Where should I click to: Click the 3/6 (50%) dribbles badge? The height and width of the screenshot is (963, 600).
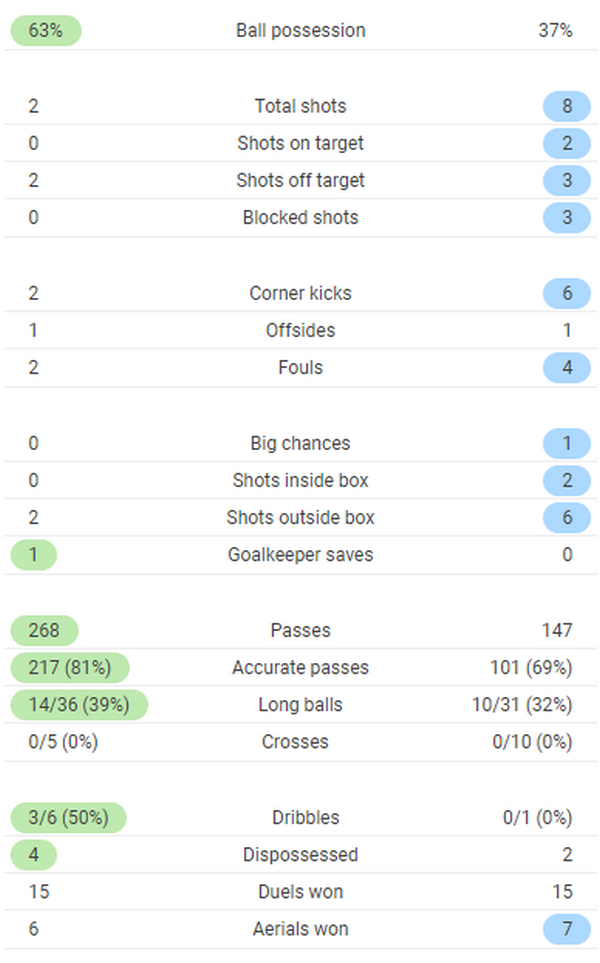click(68, 817)
